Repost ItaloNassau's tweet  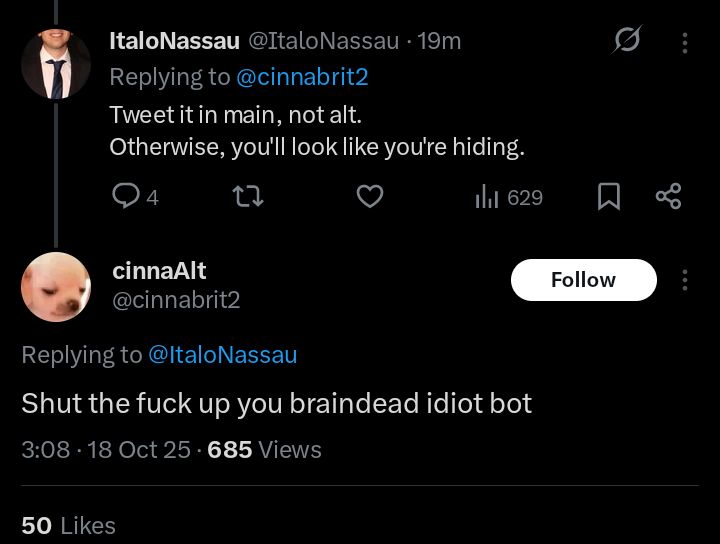point(248,197)
